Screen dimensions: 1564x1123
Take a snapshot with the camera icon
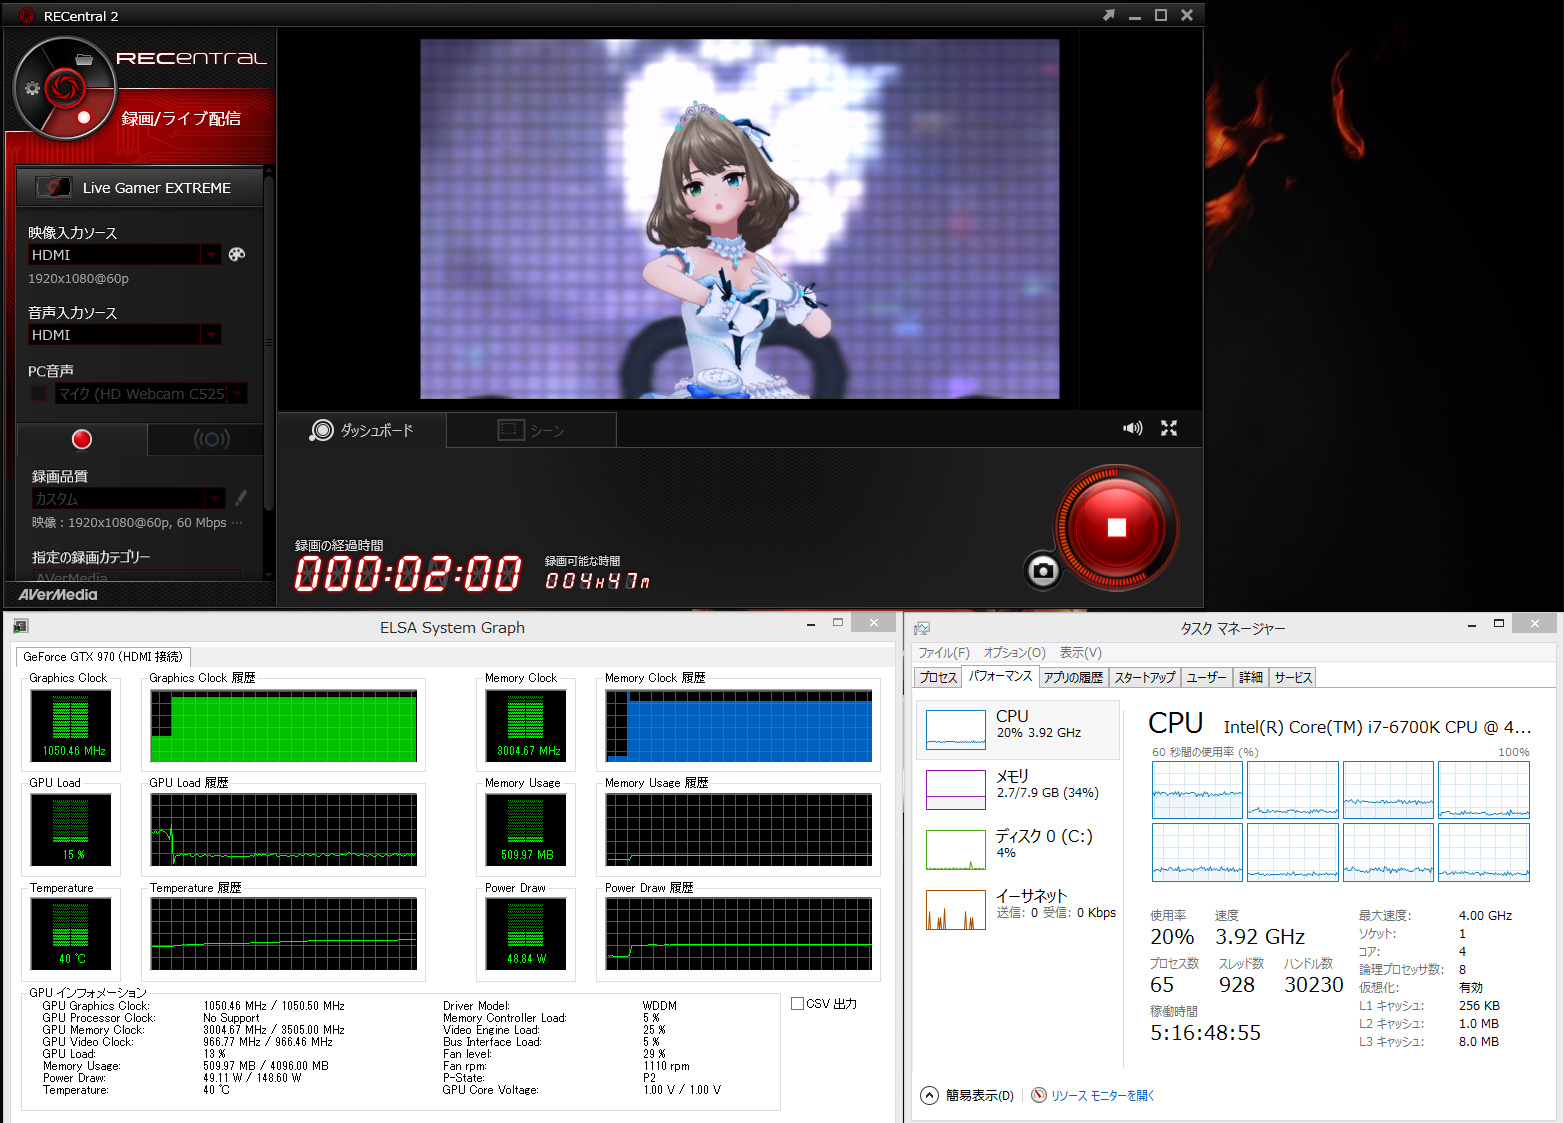(1043, 570)
